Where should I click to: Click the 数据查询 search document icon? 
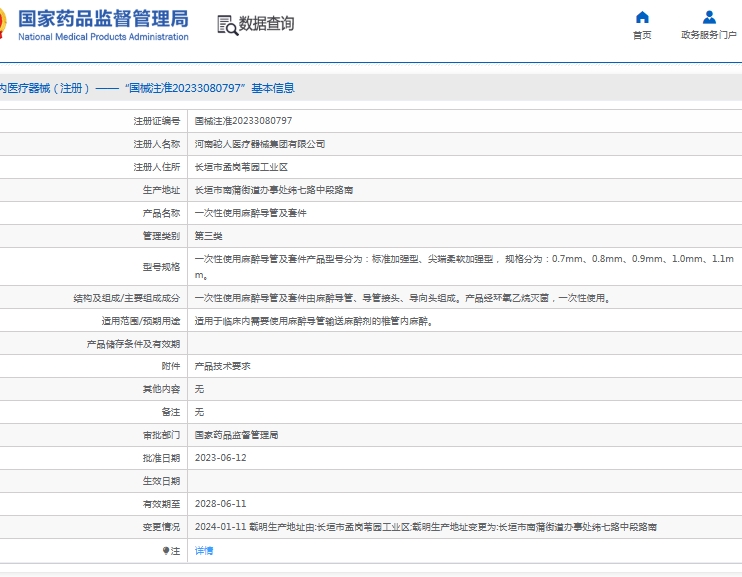pyautogui.click(x=228, y=25)
